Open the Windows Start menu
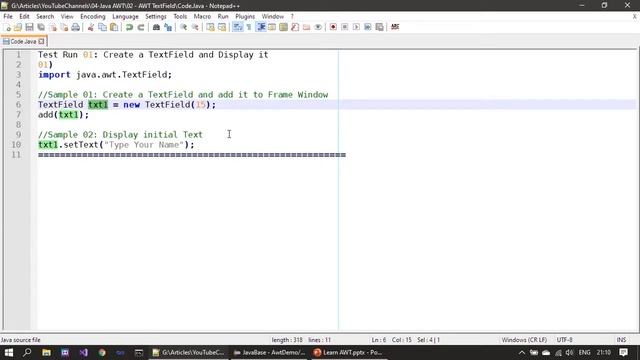The image size is (640, 360). coord(9,352)
